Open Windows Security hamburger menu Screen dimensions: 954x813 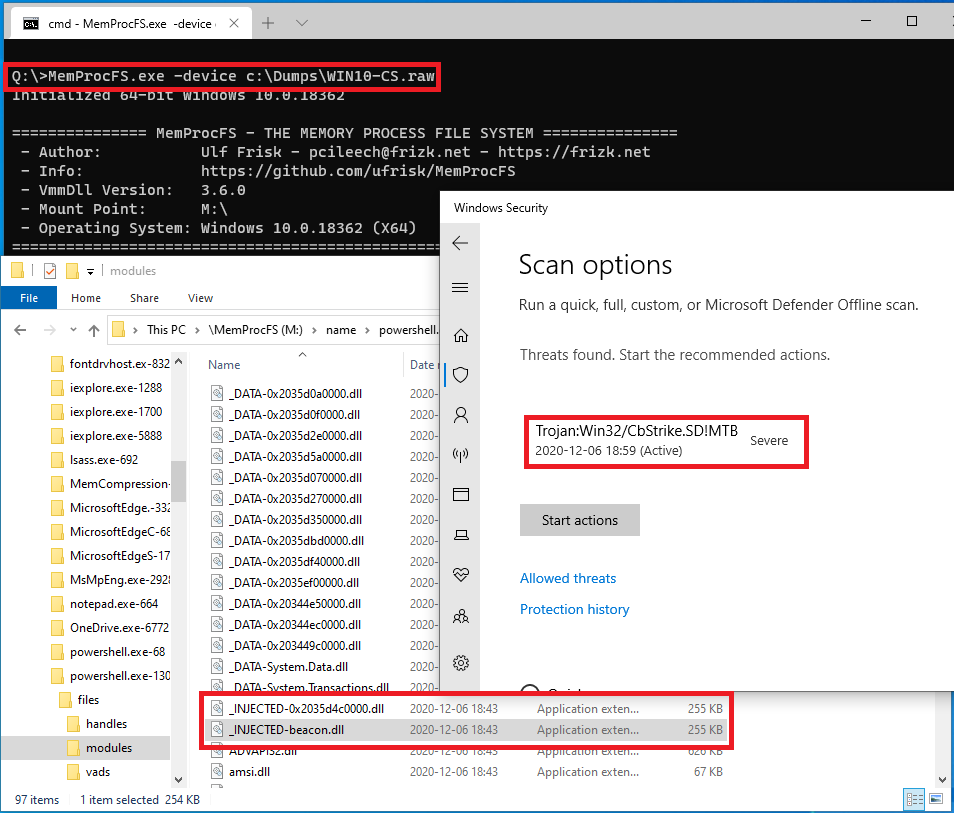coord(460,287)
